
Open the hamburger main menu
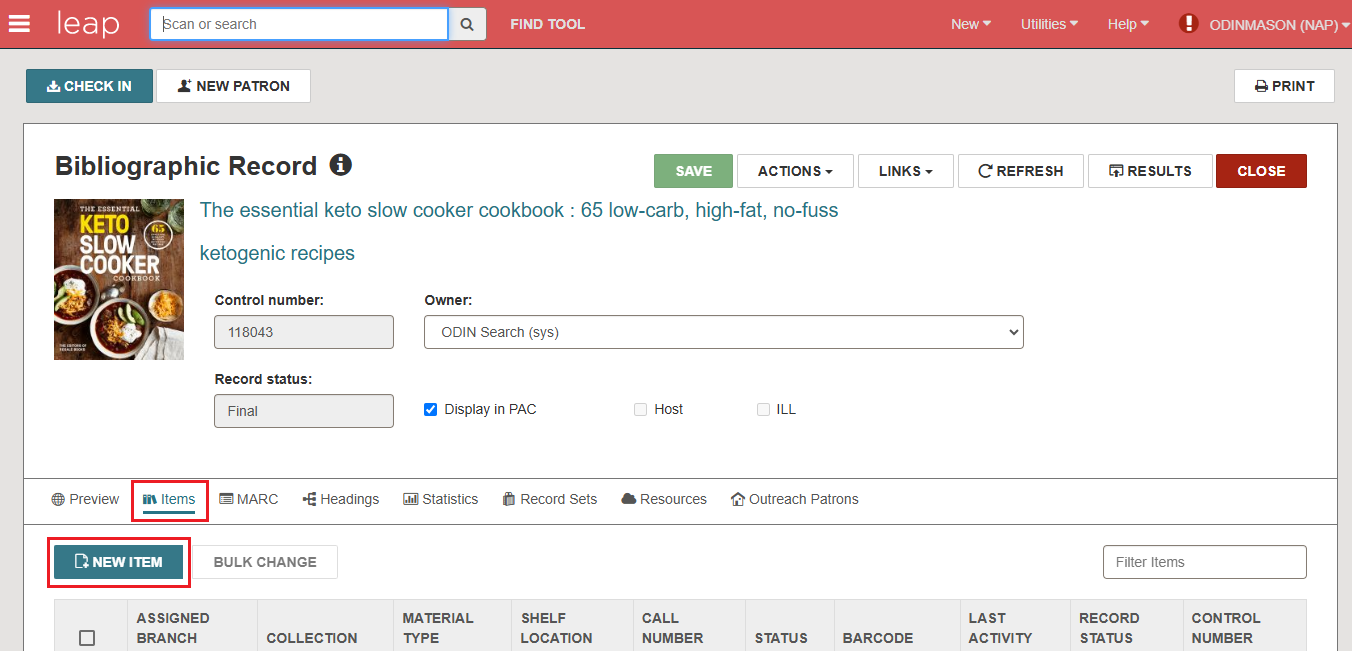(x=19, y=24)
